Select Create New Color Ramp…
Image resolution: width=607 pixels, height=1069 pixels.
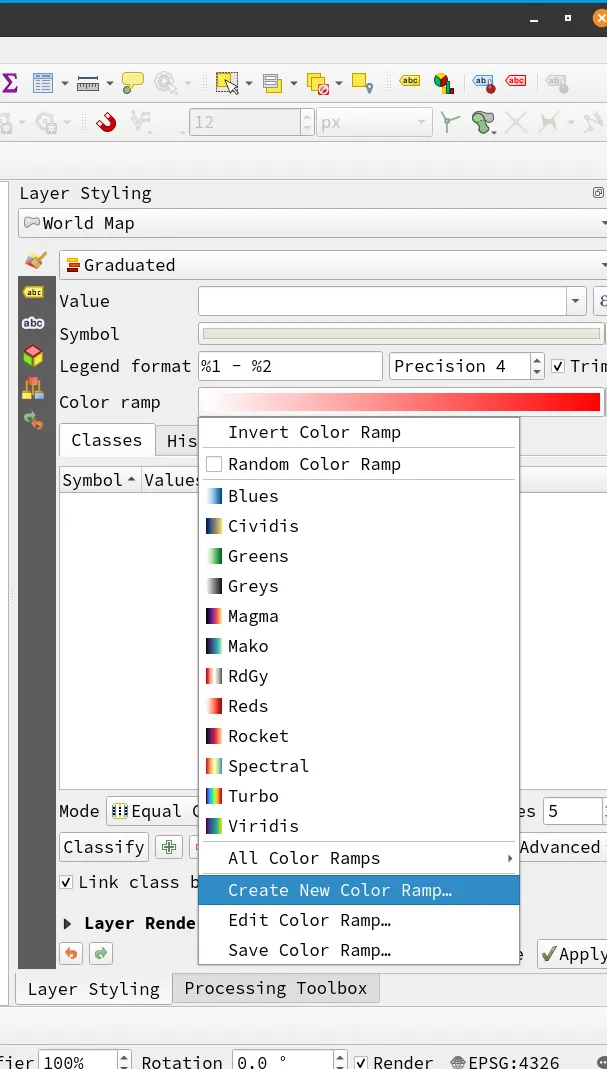(359, 890)
